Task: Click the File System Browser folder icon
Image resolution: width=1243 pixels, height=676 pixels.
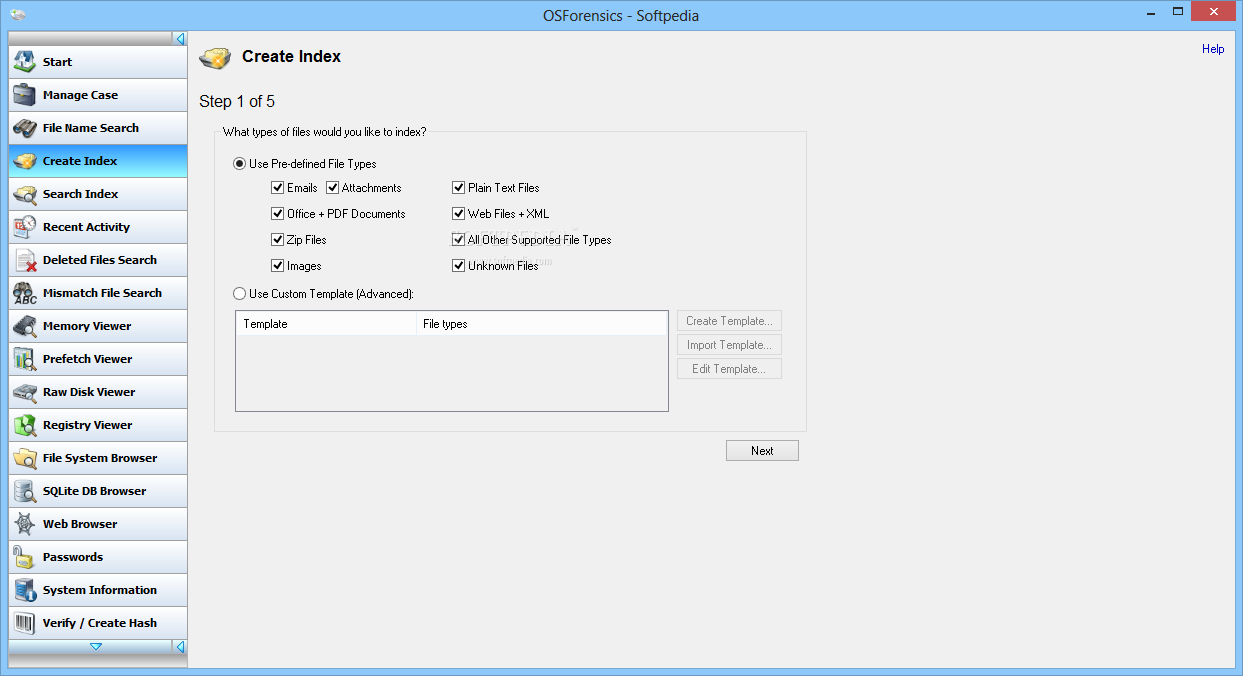Action: (25, 458)
